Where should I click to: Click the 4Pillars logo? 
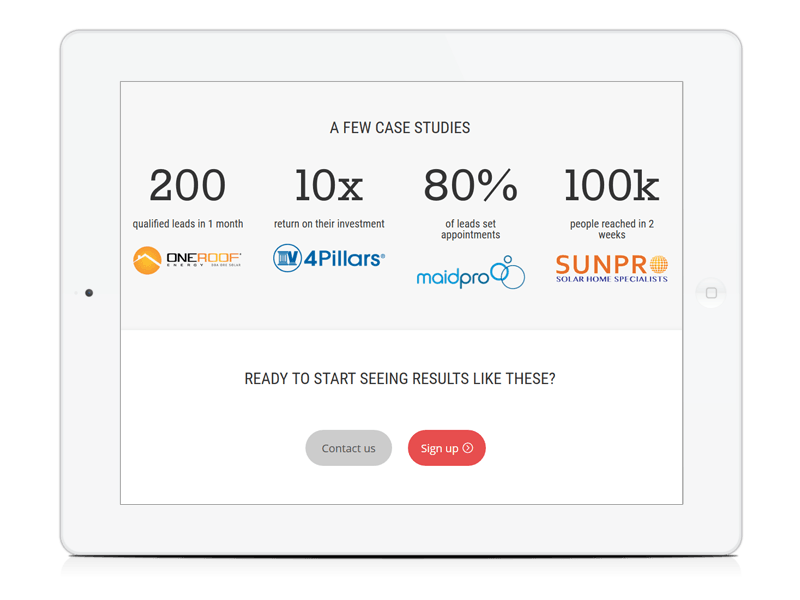pyautogui.click(x=329, y=258)
